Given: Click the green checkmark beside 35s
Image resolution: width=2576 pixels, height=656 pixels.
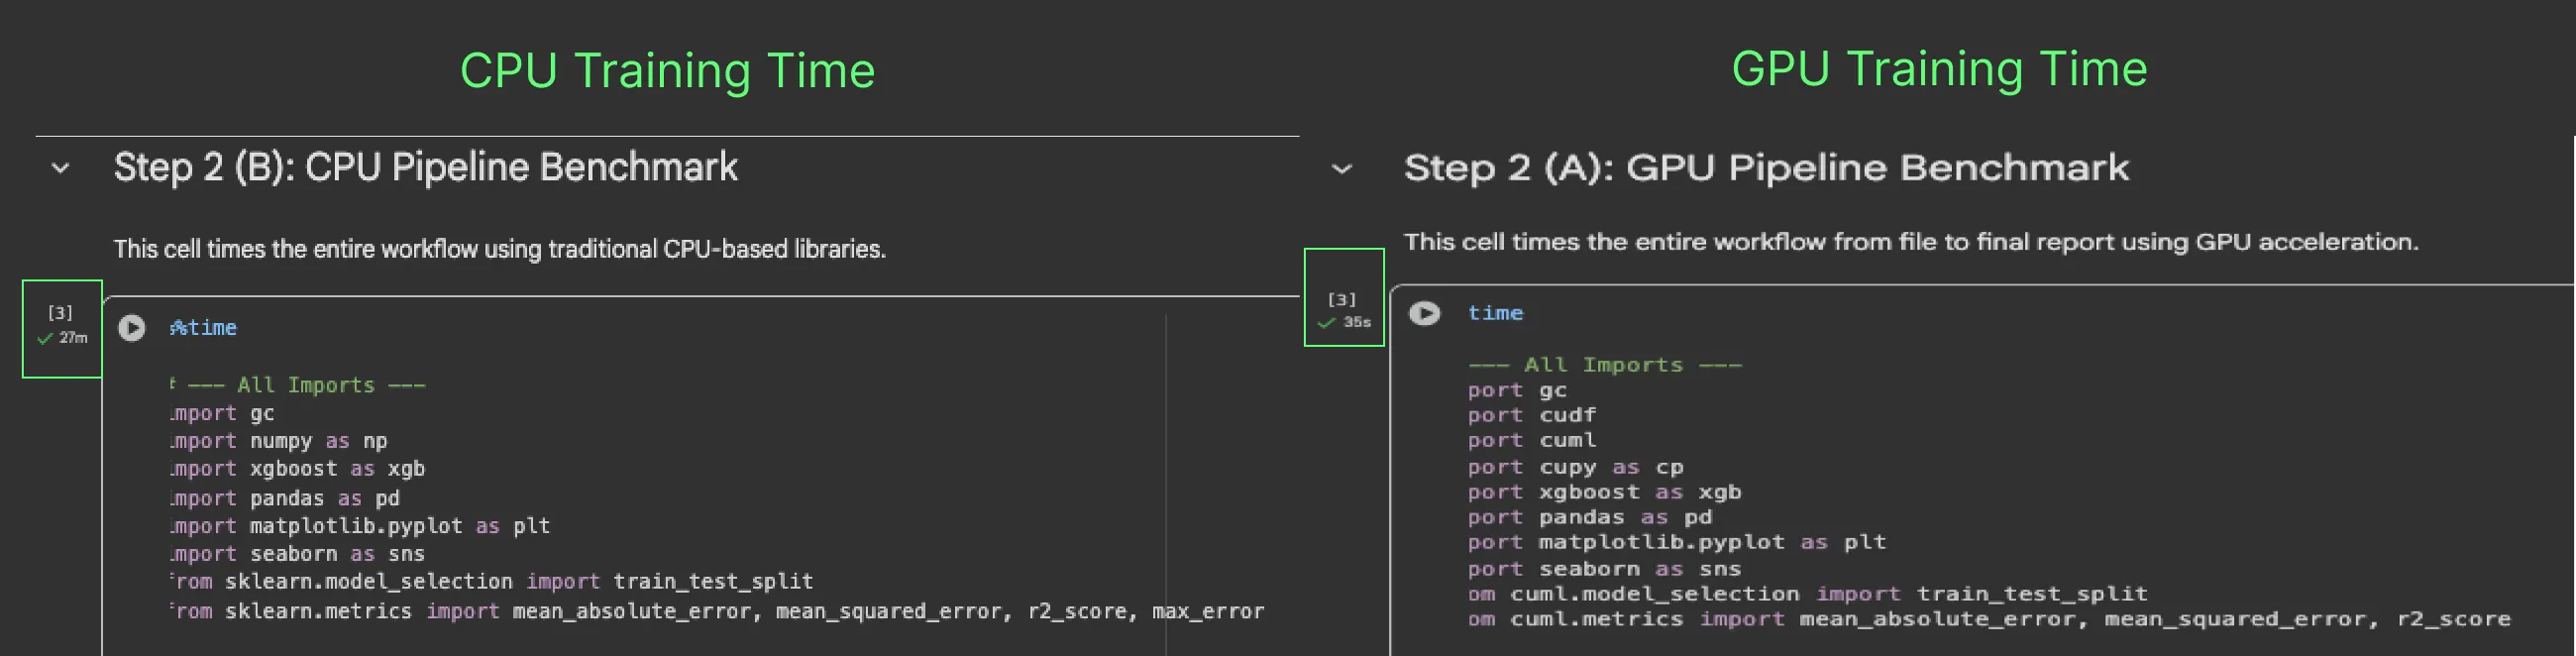Looking at the screenshot, I should pyautogui.click(x=1326, y=323).
